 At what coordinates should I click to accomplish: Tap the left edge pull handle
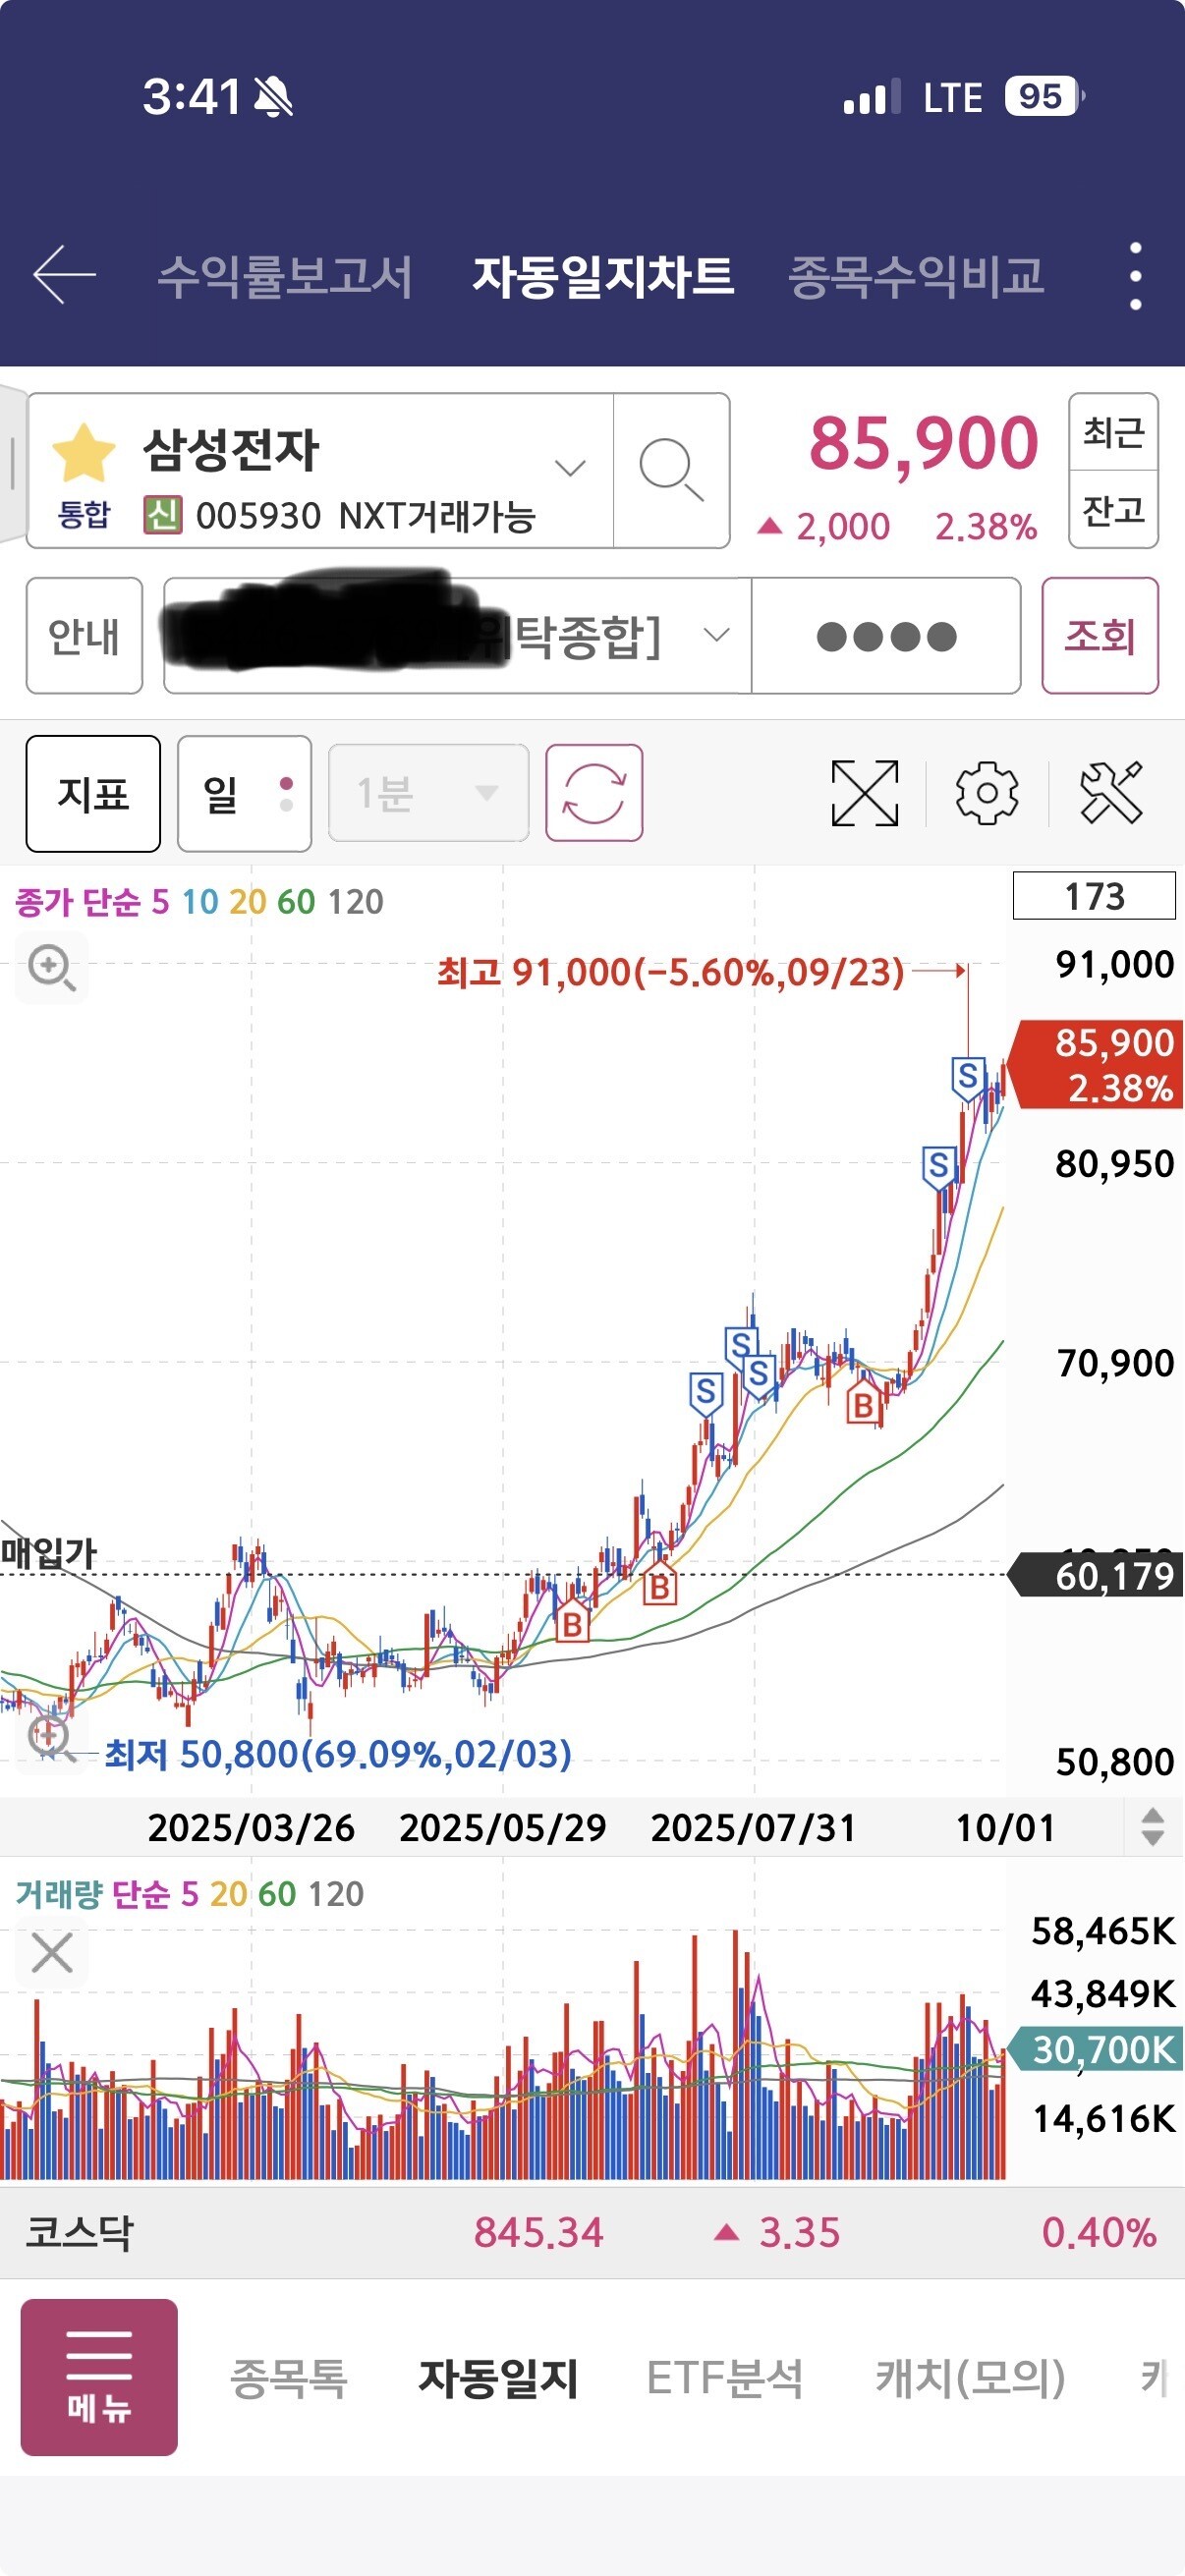tap(11, 463)
